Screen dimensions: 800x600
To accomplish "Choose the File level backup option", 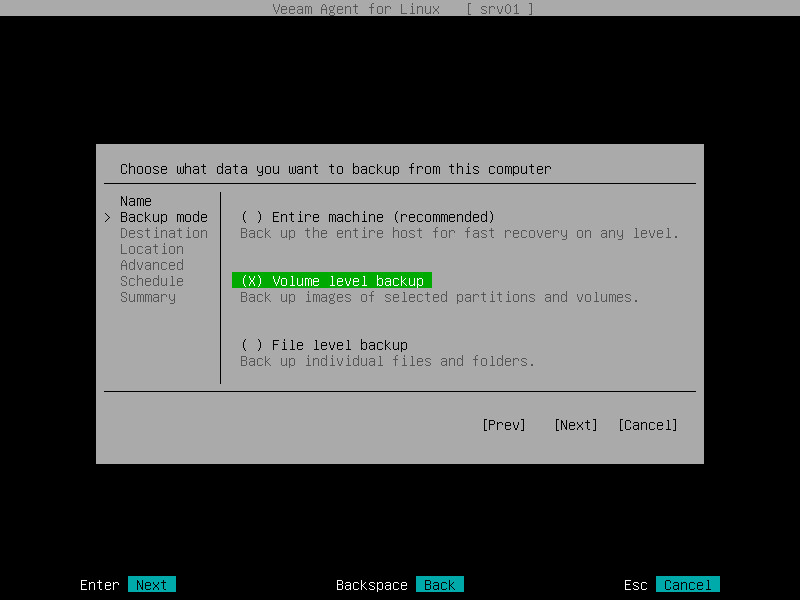I will (x=324, y=345).
